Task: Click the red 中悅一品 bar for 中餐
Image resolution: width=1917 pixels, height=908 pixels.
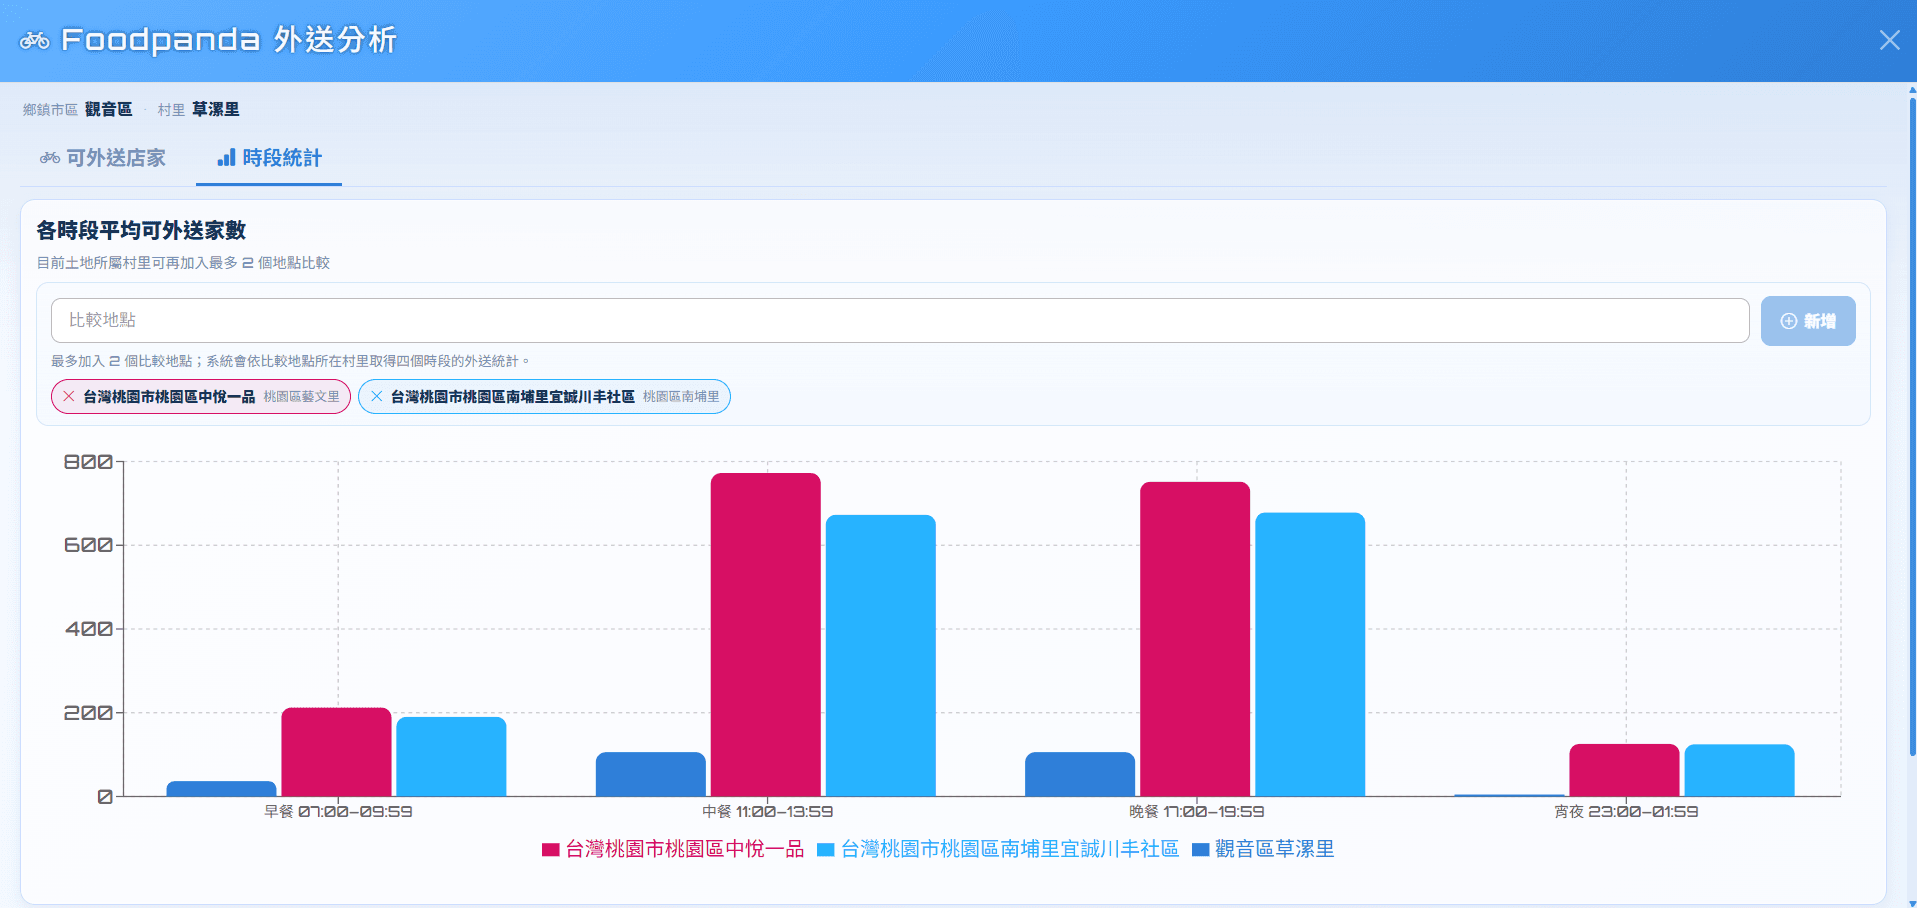Action: point(766,635)
